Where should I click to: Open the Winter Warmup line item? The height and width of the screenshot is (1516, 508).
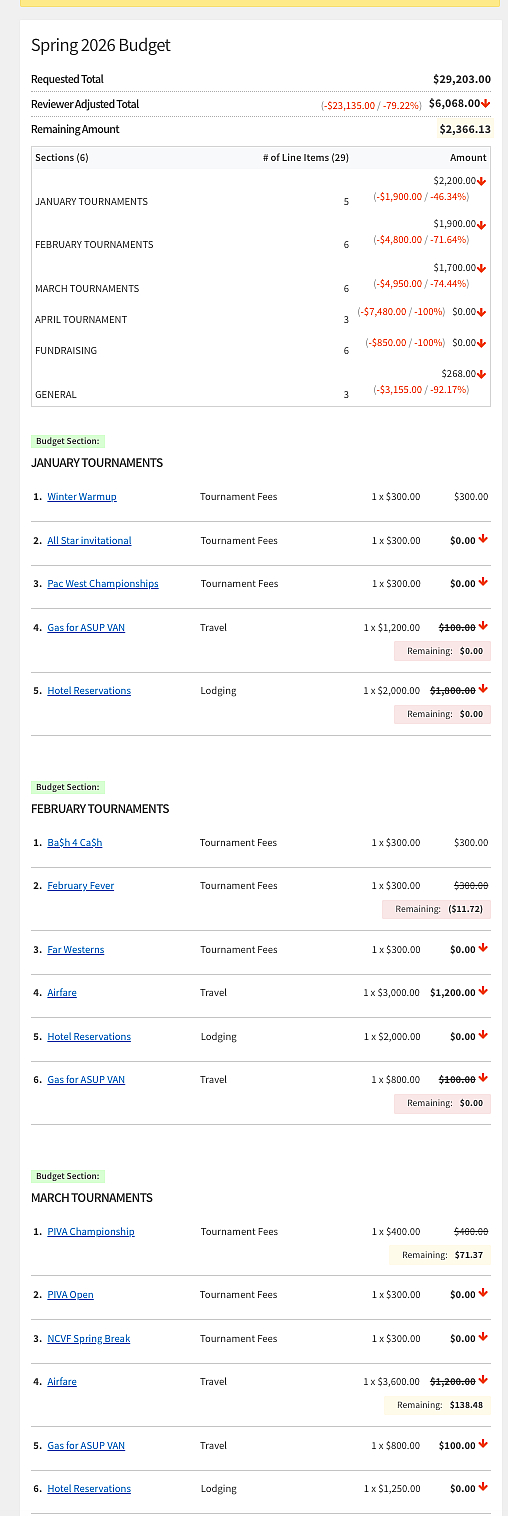click(82, 497)
